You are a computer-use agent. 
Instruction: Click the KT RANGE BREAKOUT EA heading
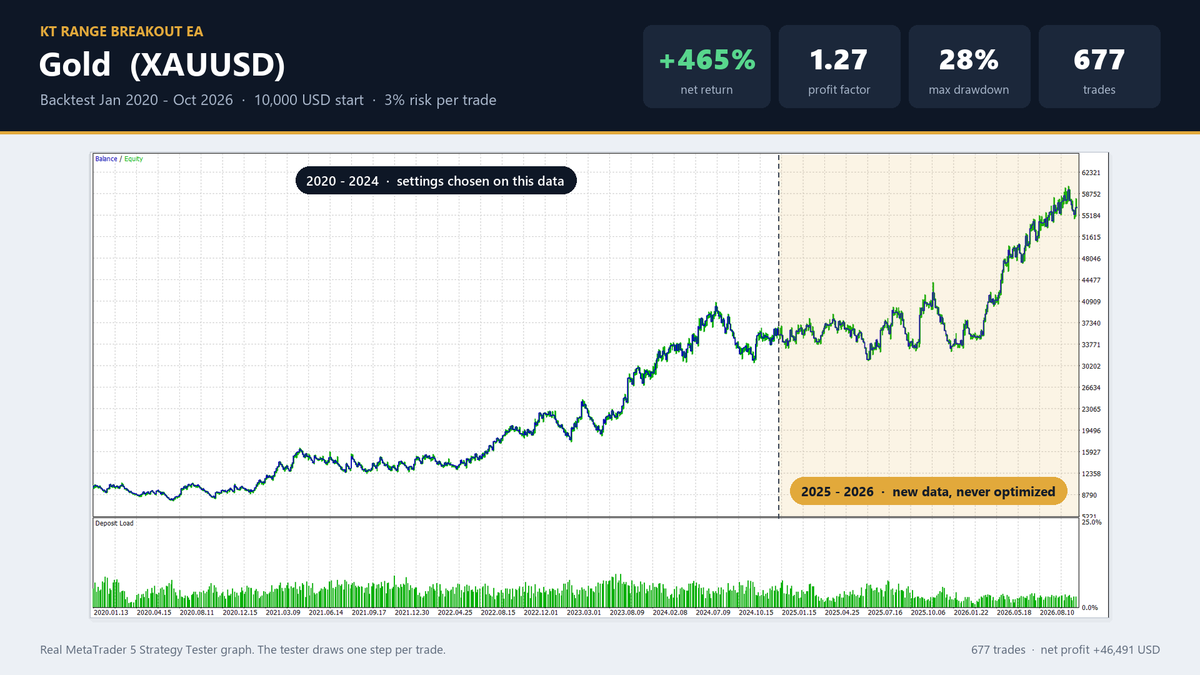[x=121, y=33]
